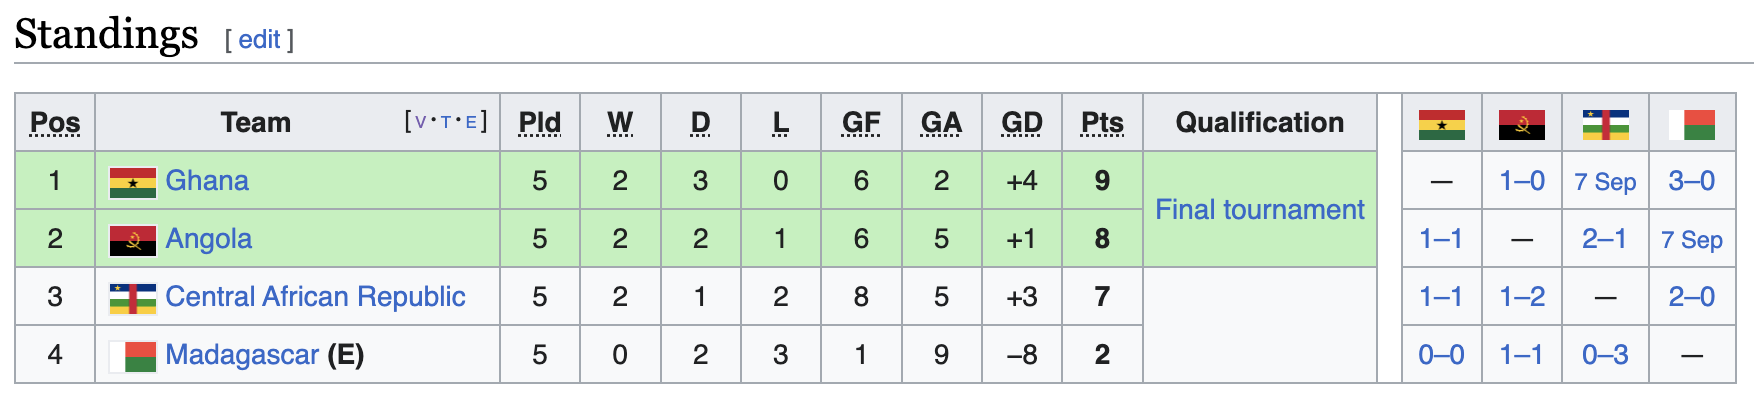Open the Ghana team link
Image resolution: width=1754 pixels, height=400 pixels.
point(207,181)
